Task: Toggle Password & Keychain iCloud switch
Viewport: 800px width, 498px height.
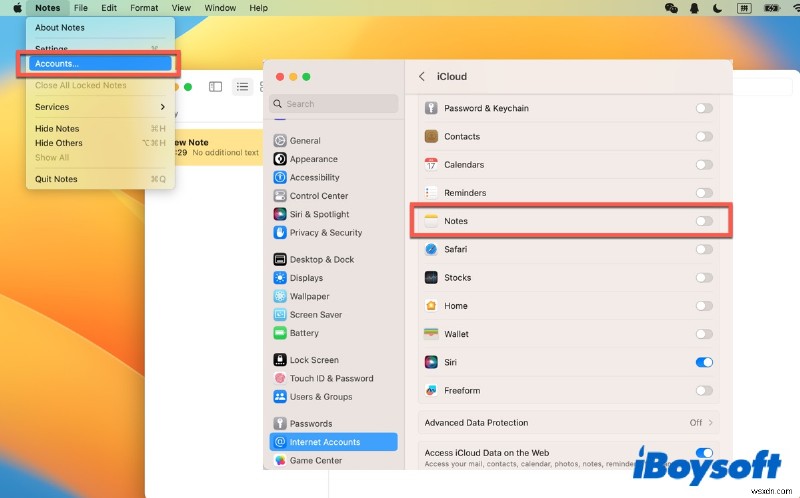Action: coord(704,108)
